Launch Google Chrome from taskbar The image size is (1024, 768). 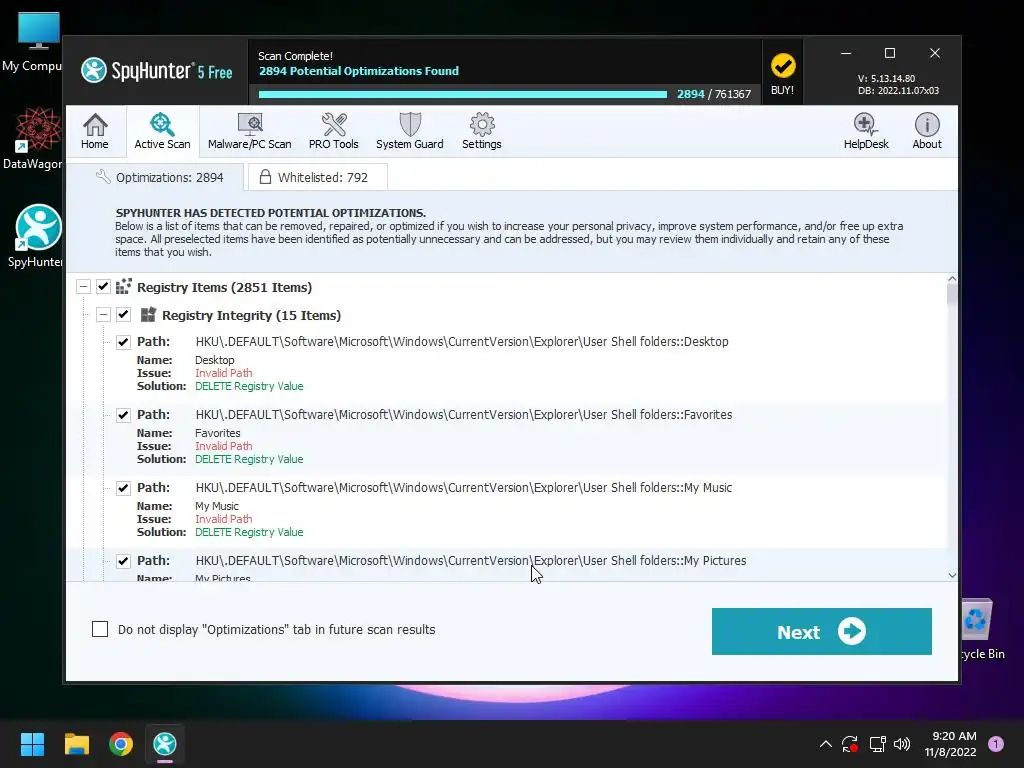coord(121,744)
